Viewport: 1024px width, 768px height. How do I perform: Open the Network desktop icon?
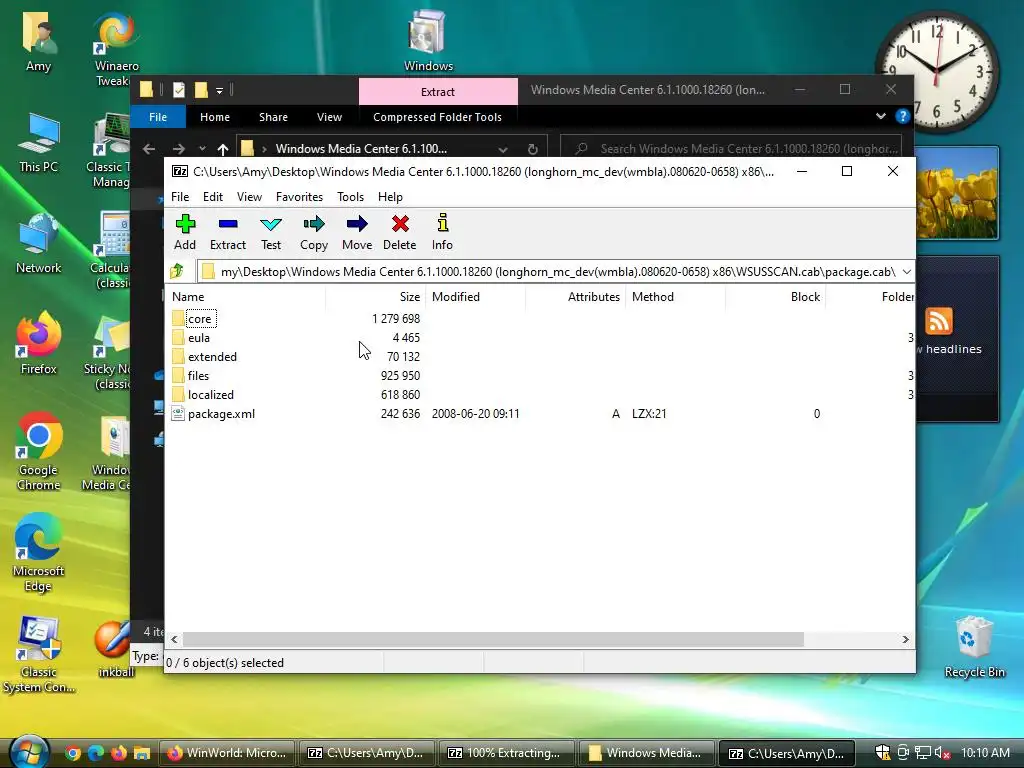(39, 244)
